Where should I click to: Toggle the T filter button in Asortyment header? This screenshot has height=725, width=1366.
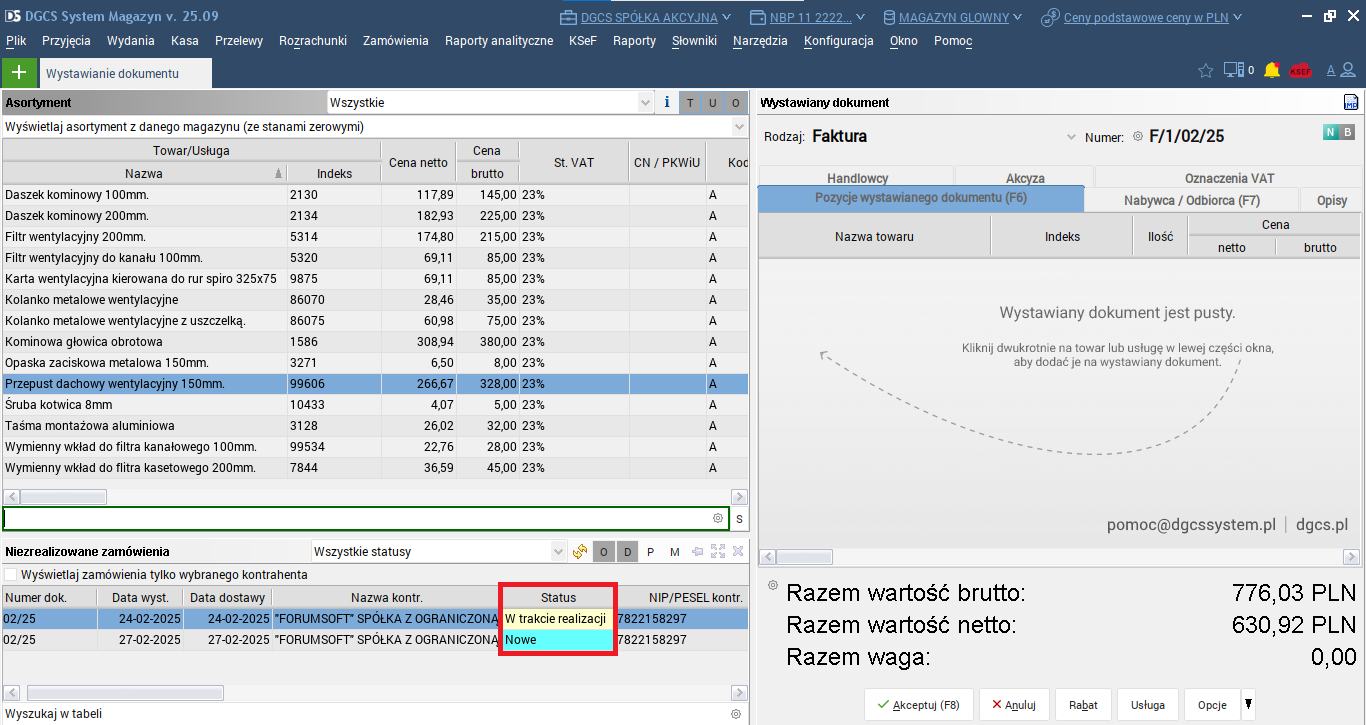pos(690,103)
